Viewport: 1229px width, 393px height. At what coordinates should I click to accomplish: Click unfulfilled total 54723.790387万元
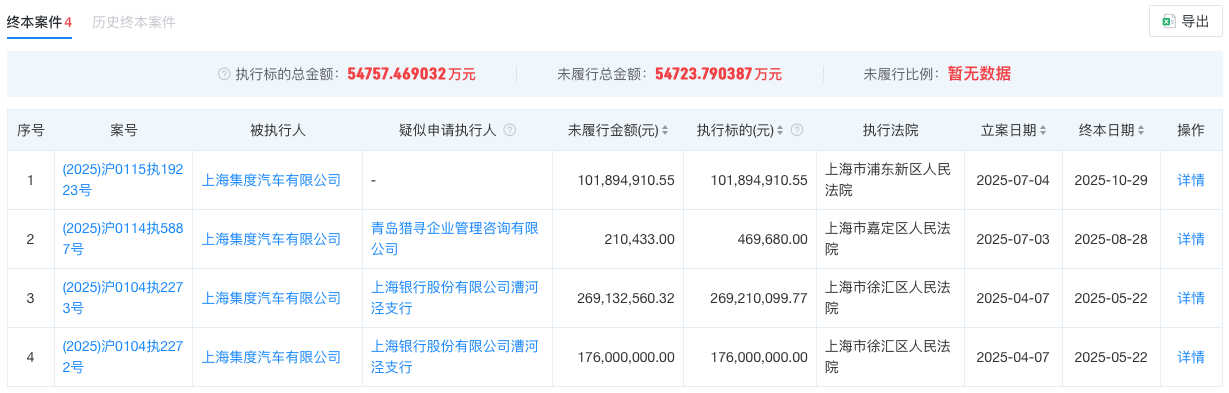click(x=718, y=74)
